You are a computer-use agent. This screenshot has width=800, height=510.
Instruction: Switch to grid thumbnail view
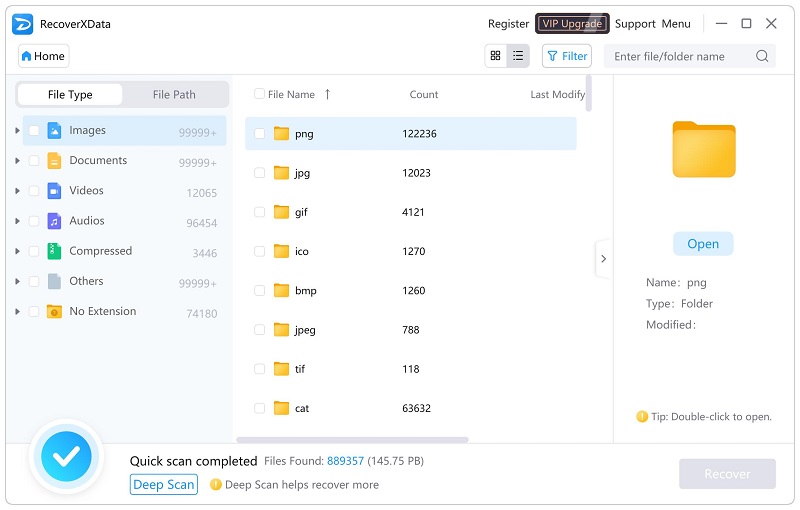(496, 56)
